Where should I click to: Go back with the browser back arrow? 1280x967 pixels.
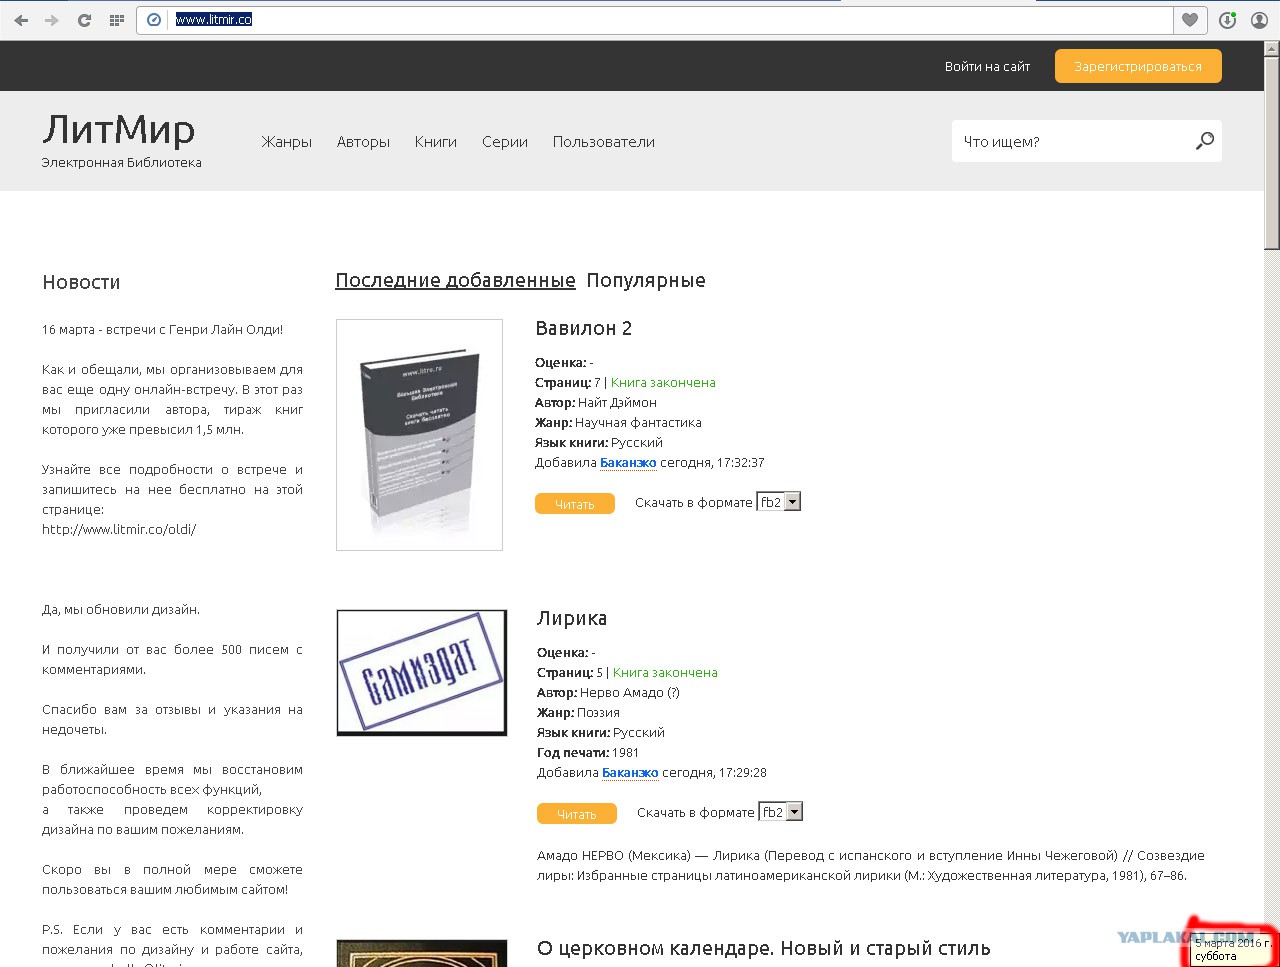pos(21,20)
